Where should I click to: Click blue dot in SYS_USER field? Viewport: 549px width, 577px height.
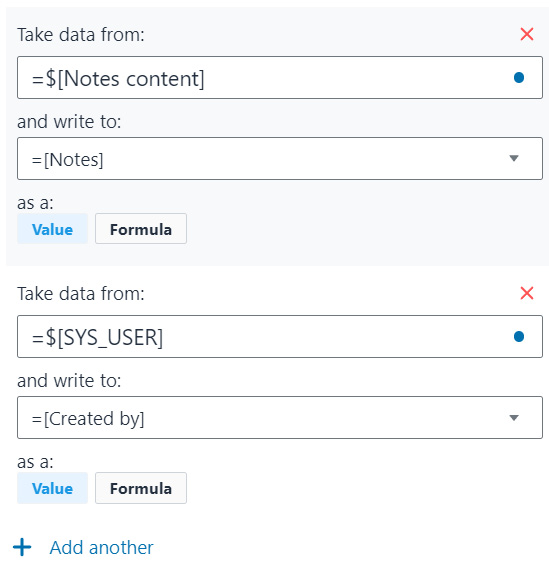coord(519,337)
